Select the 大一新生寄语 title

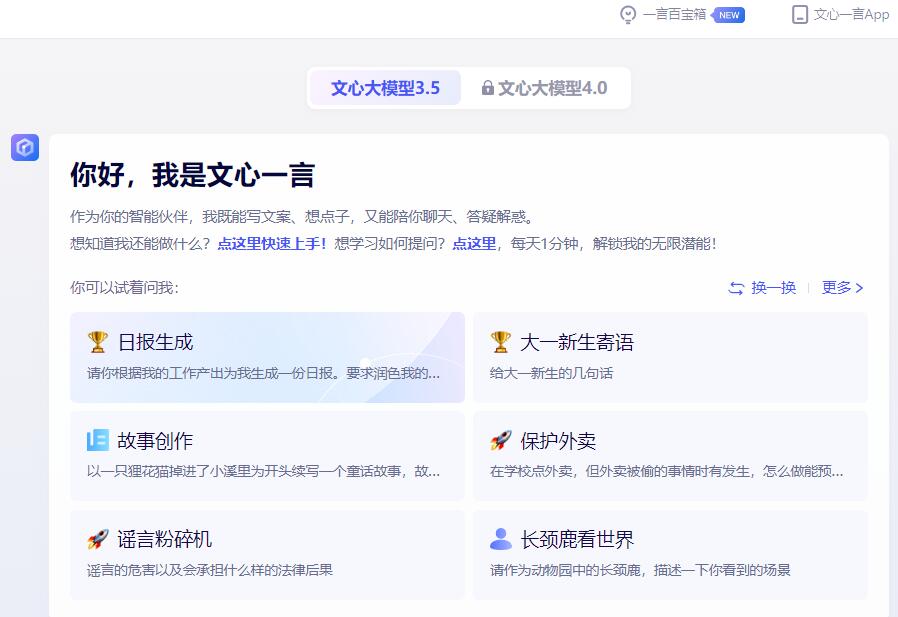tap(577, 342)
